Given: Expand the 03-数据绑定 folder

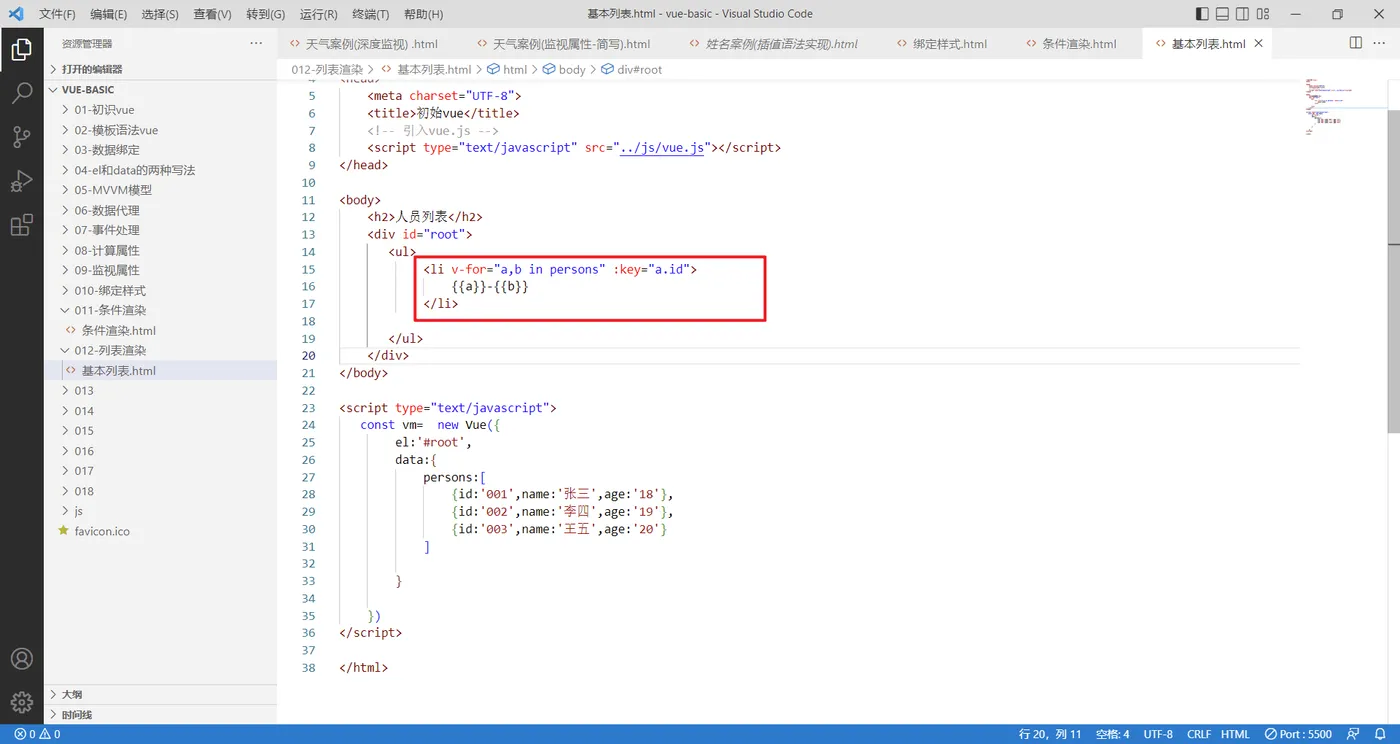Looking at the screenshot, I should [160, 150].
